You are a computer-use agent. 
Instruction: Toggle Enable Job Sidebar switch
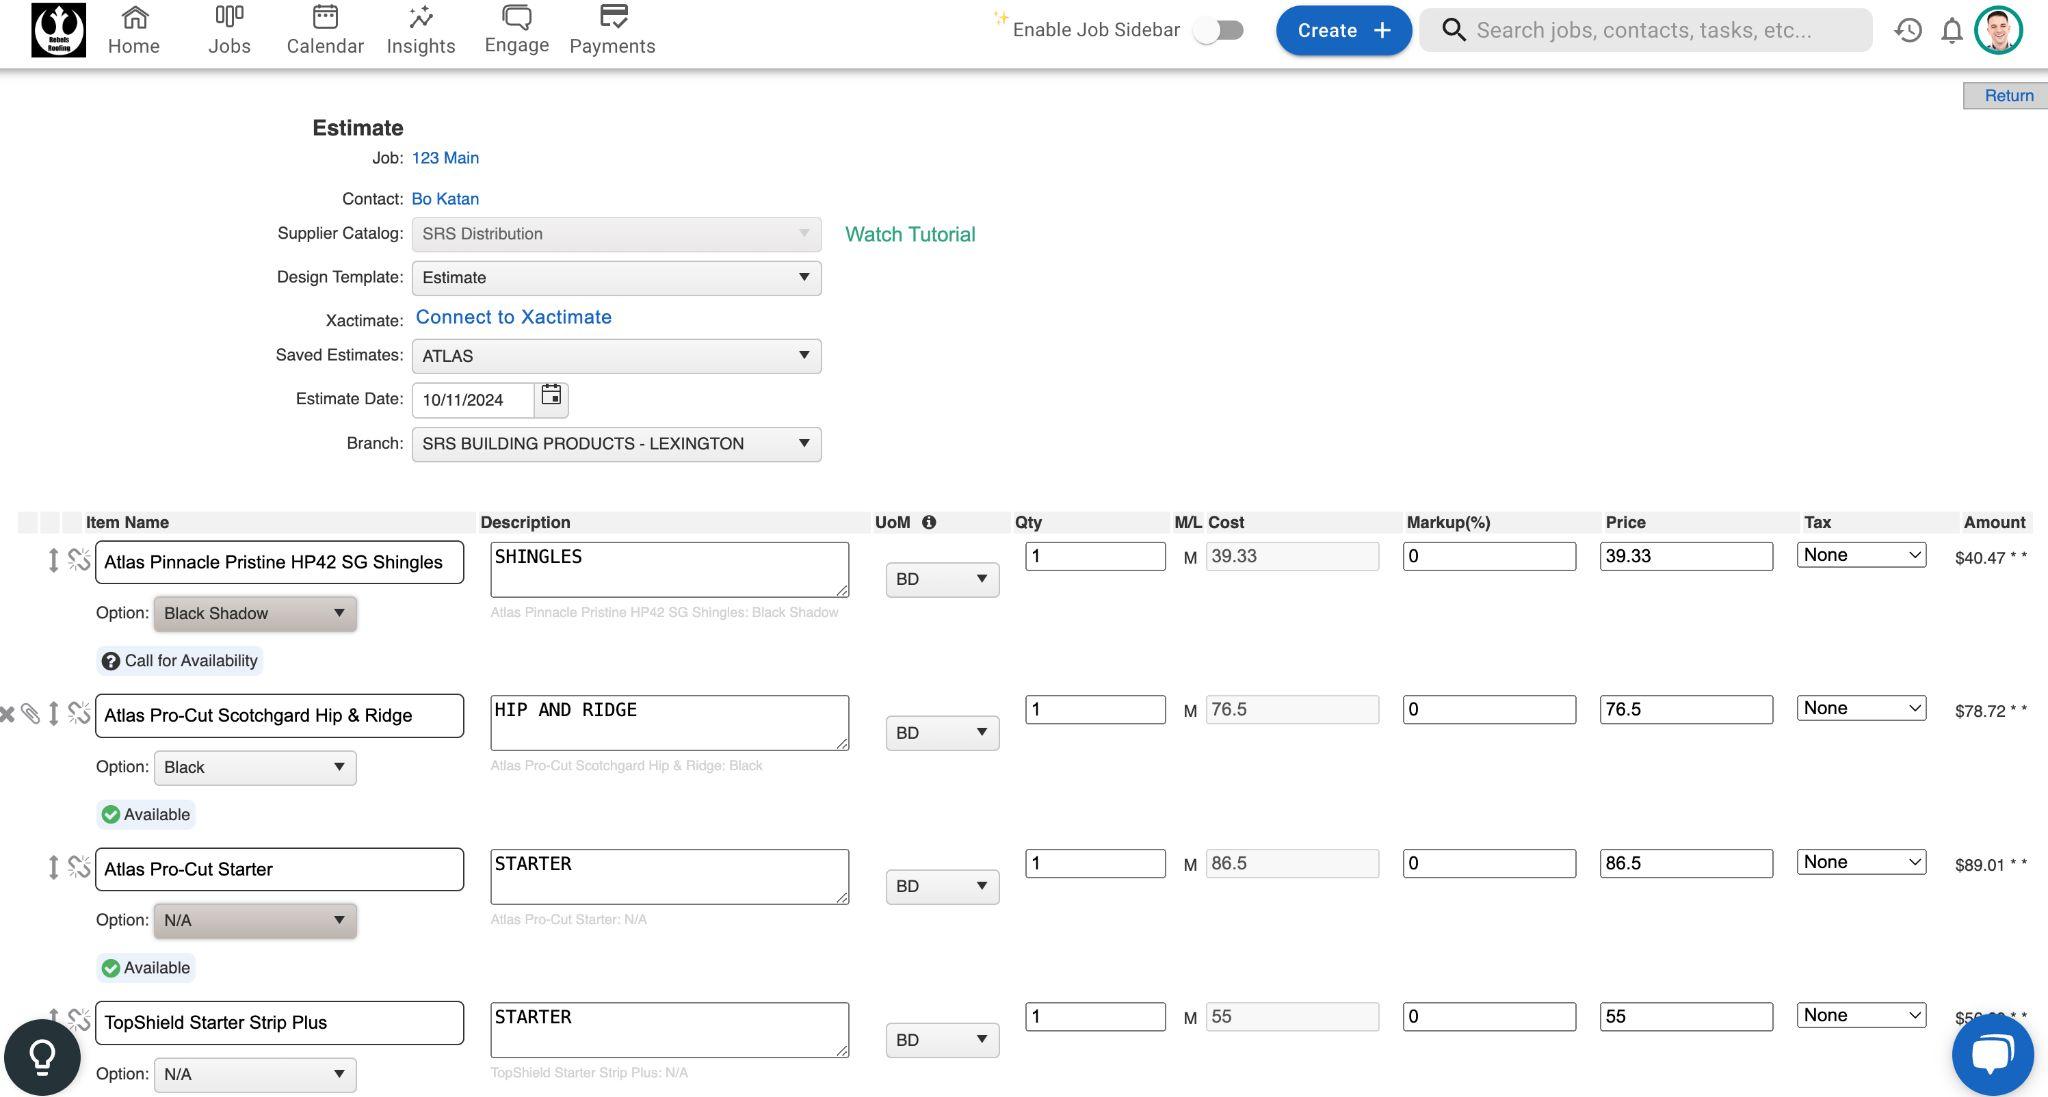[x=1218, y=30]
